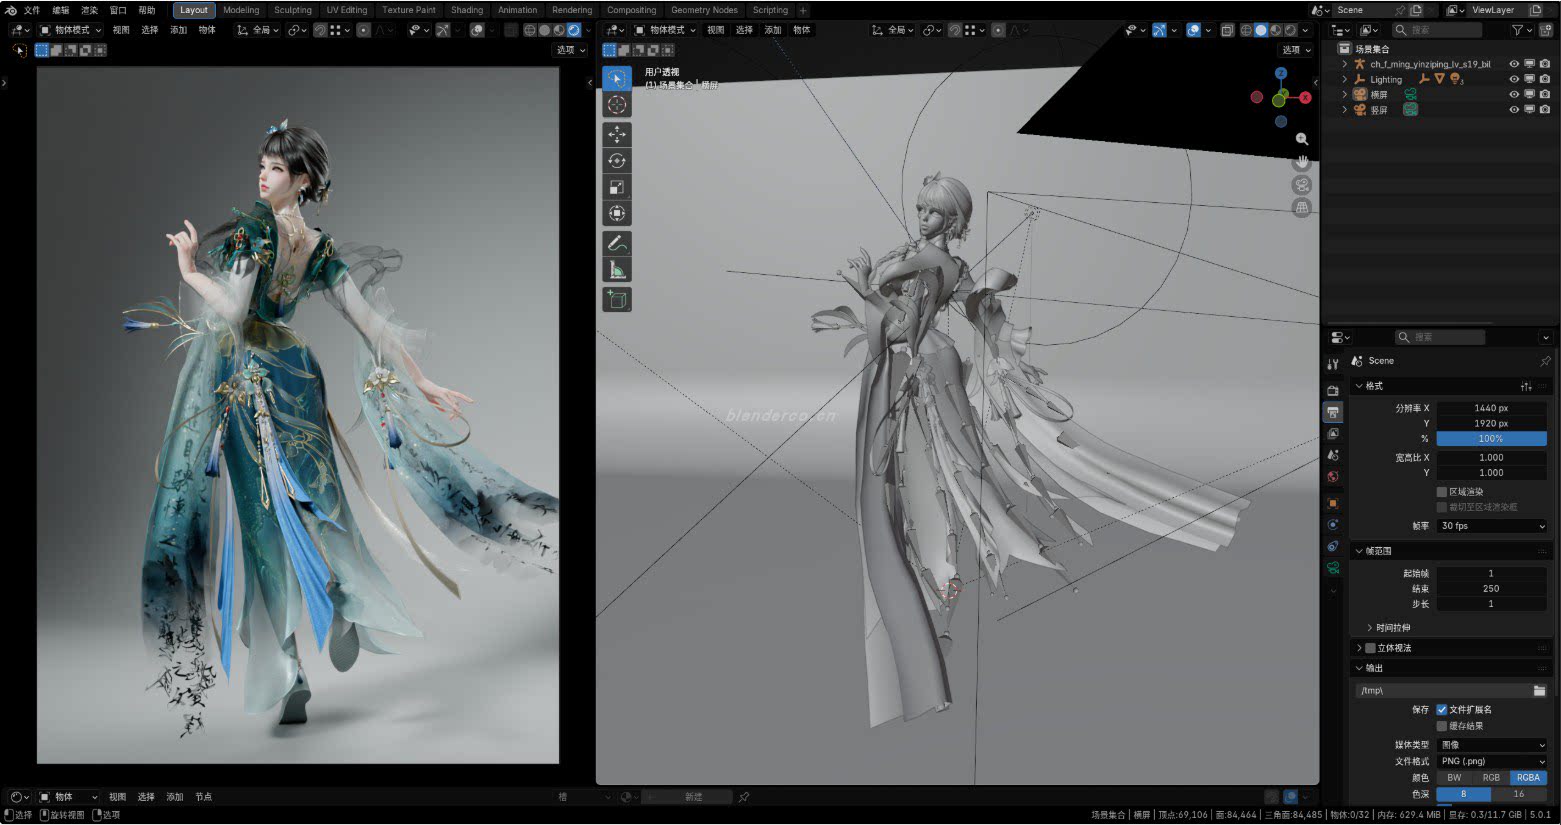This screenshot has height=825, width=1561.
Task: Select the Move tool in viewport toolbar
Action: (x=617, y=134)
